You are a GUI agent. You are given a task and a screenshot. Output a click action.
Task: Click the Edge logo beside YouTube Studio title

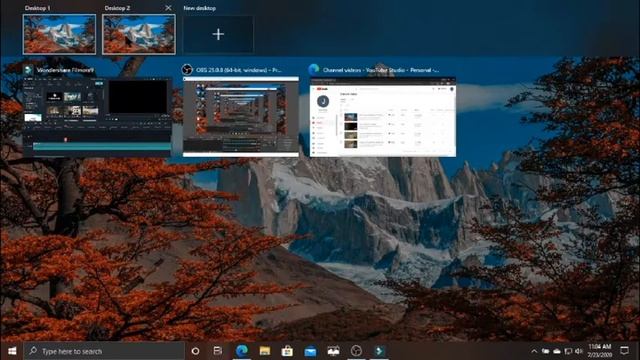point(314,70)
